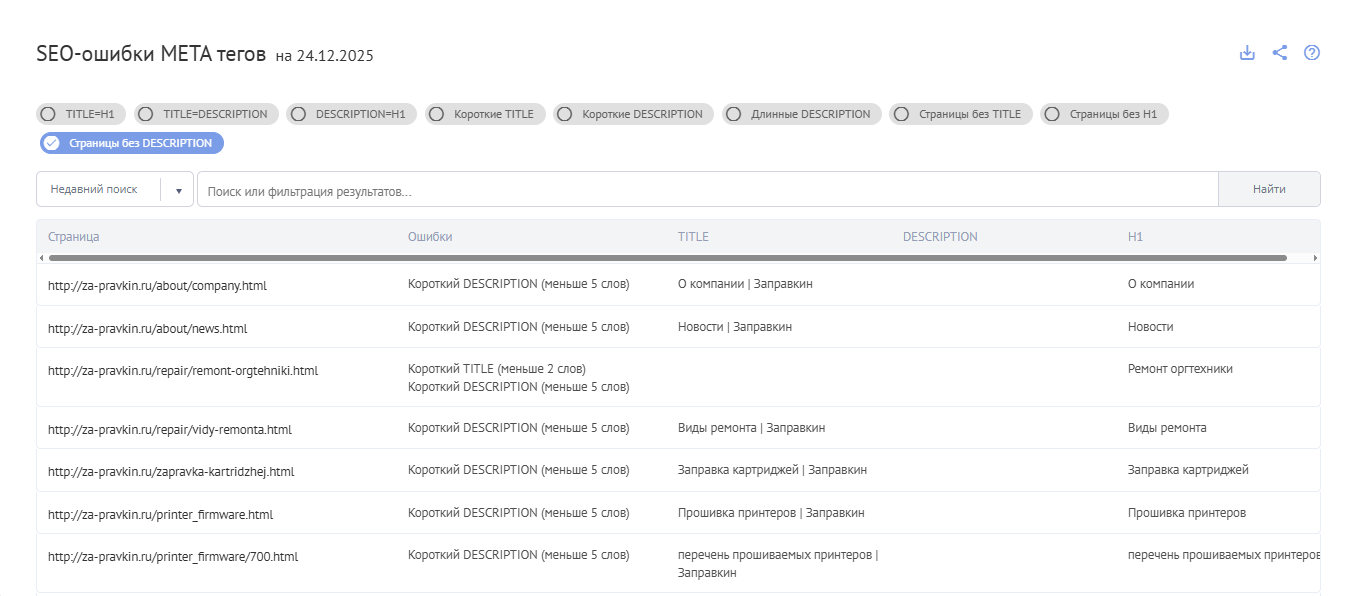Viewport: 1354px width, 596px height.
Task: Share the META tags report
Action: [x=1280, y=53]
